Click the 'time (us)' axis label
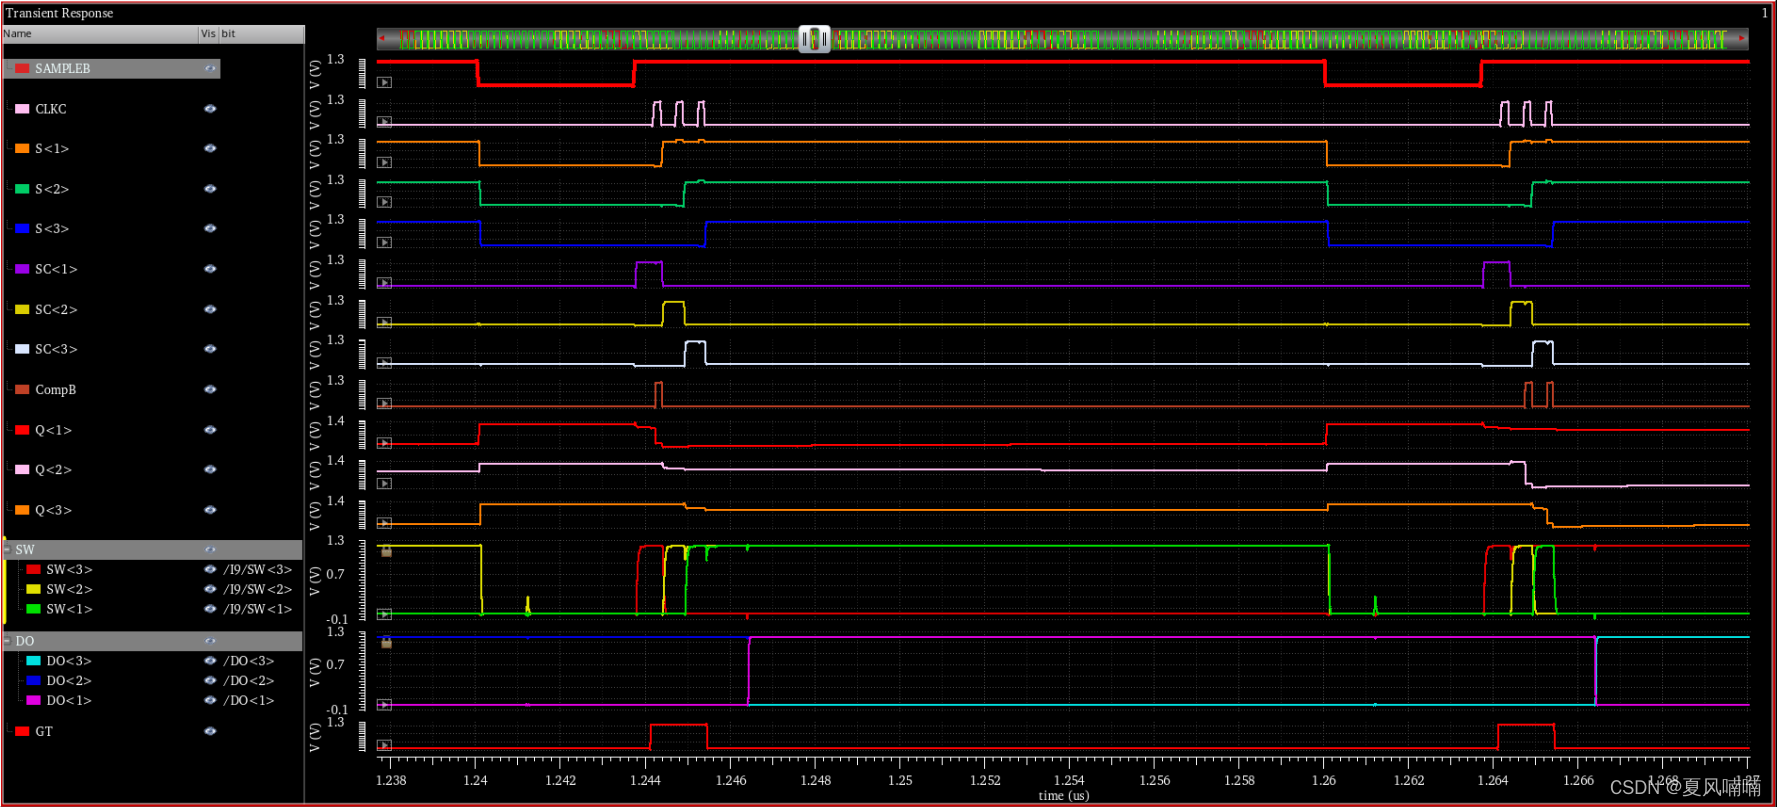Image resolution: width=1777 pixels, height=807 pixels. [x=1063, y=795]
